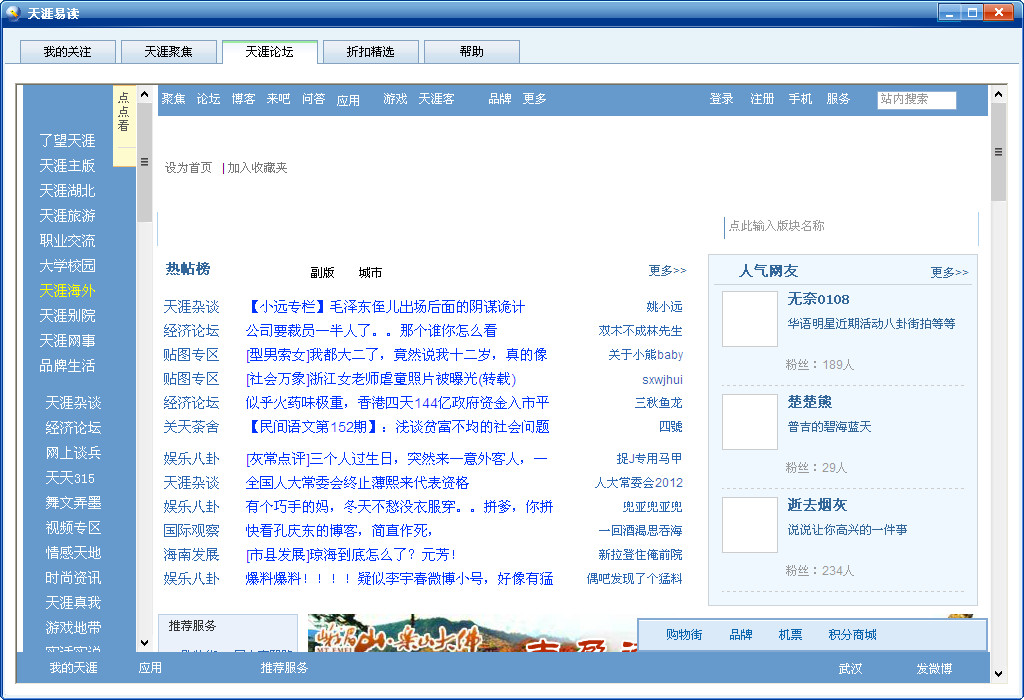This screenshot has height=700, width=1024.
Task: Click the 设为首页 link
Action: [x=188, y=168]
